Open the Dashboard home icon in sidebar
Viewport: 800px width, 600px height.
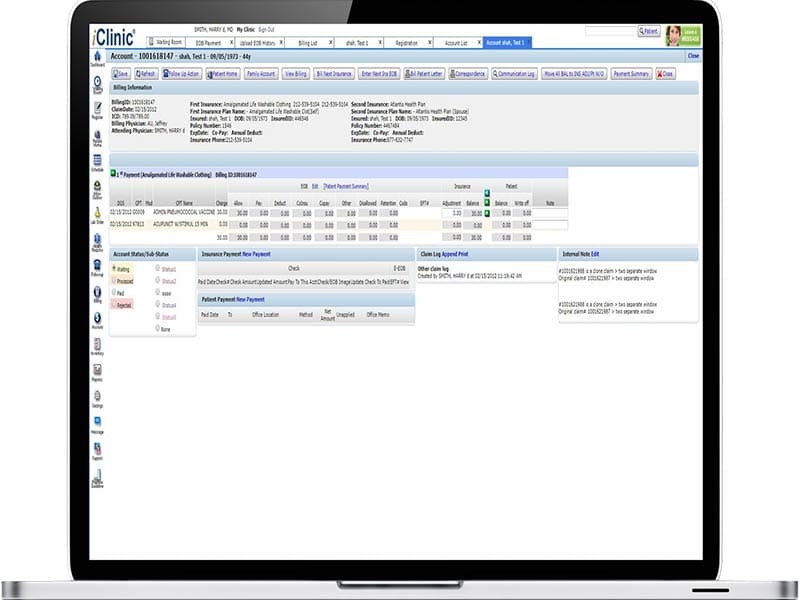(97, 58)
